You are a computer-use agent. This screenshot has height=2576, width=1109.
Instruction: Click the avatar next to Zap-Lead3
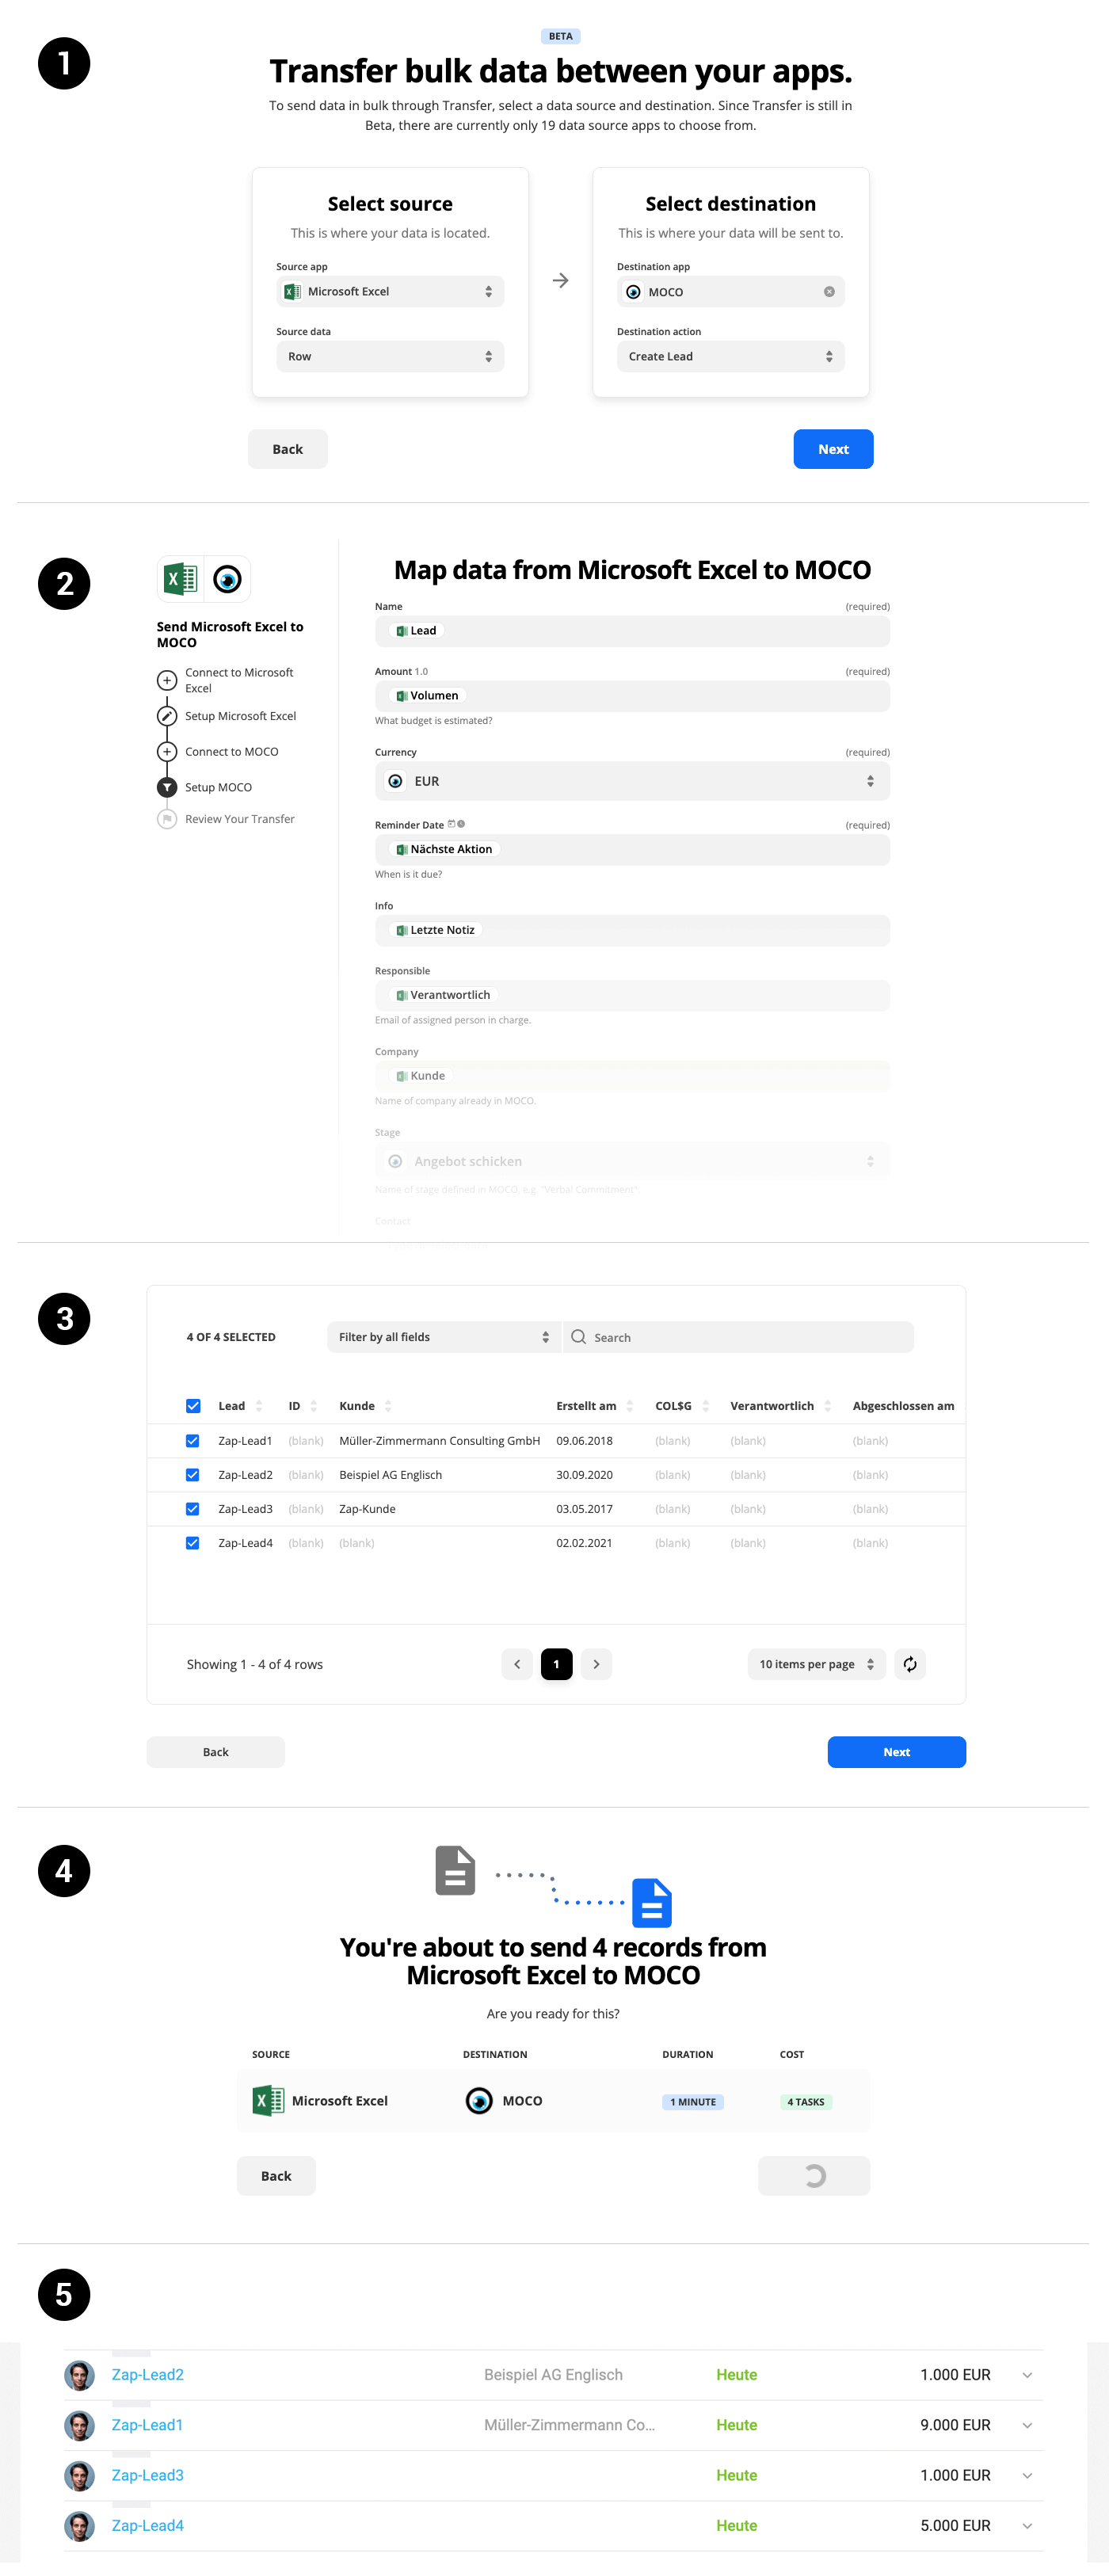(79, 2476)
